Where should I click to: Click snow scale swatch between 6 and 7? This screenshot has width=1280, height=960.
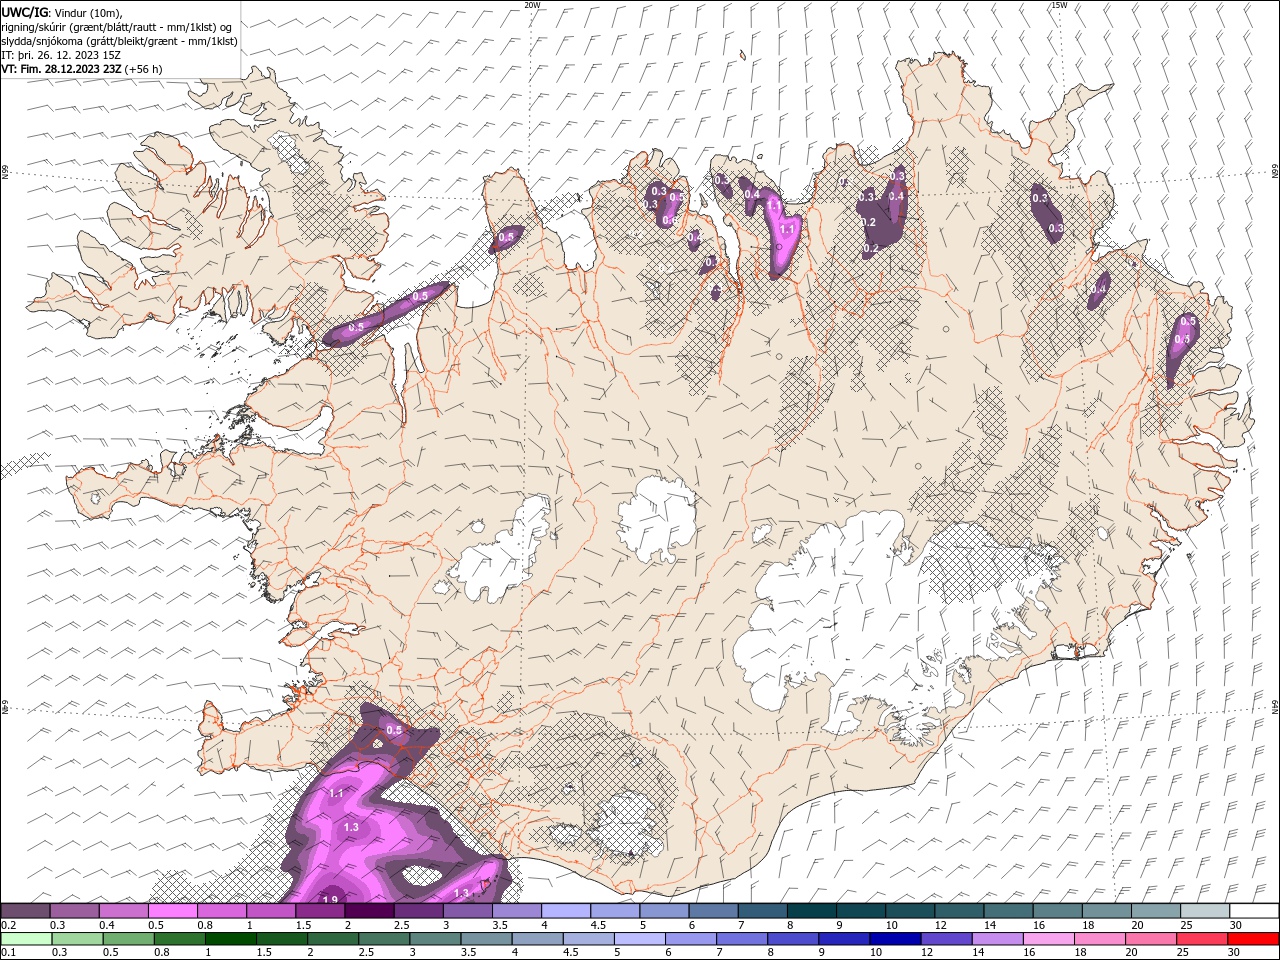(714, 911)
